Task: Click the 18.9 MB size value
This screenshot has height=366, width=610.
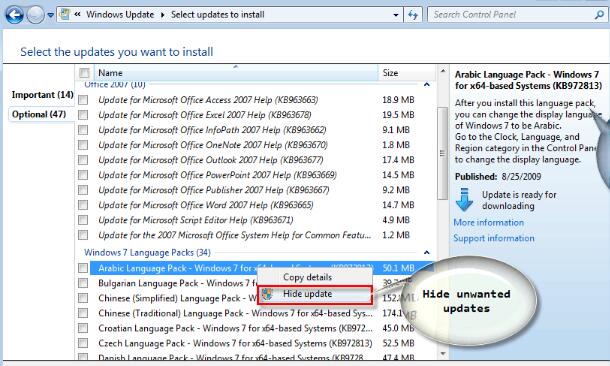Action: pos(398,100)
